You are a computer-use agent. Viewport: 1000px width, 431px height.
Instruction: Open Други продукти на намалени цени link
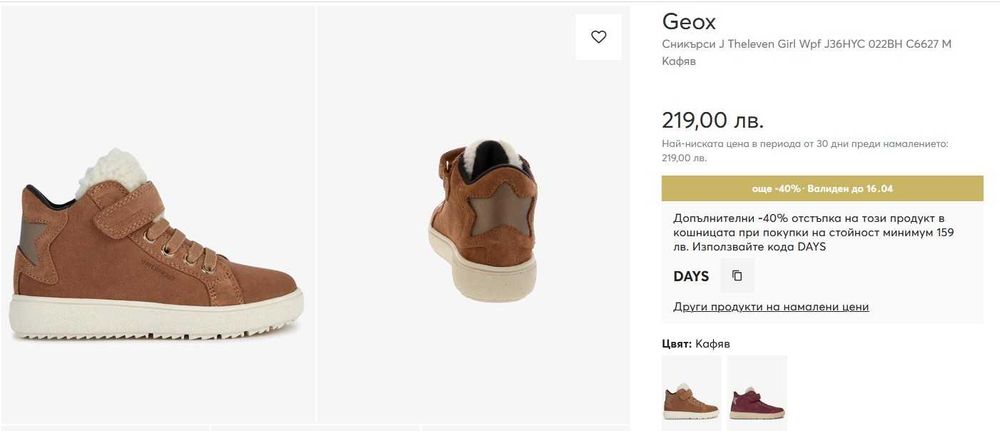pos(771,307)
